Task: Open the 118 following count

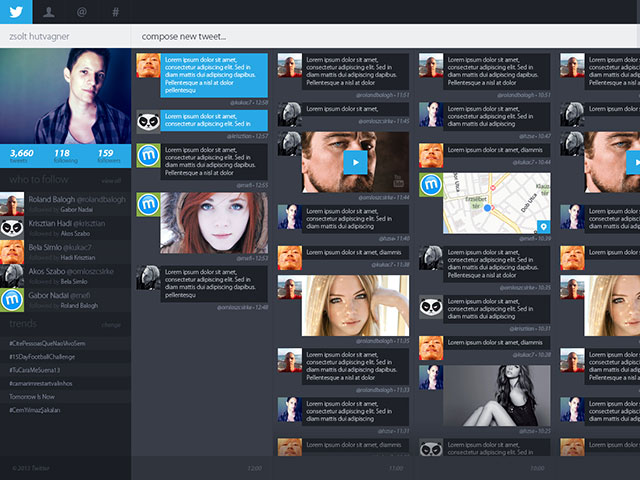Action: (65, 156)
